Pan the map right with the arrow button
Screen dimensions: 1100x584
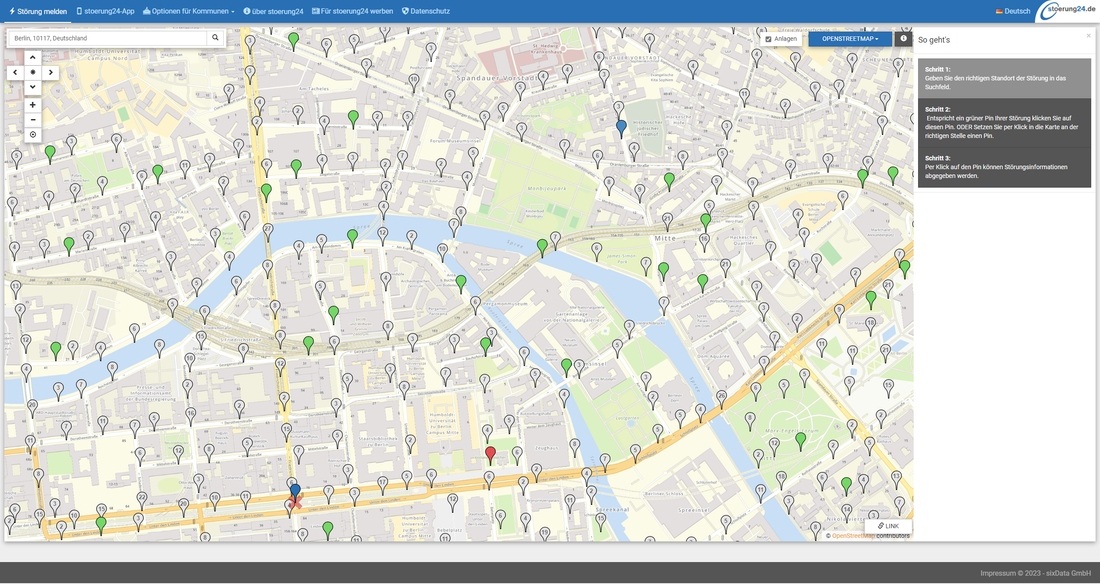point(51,72)
